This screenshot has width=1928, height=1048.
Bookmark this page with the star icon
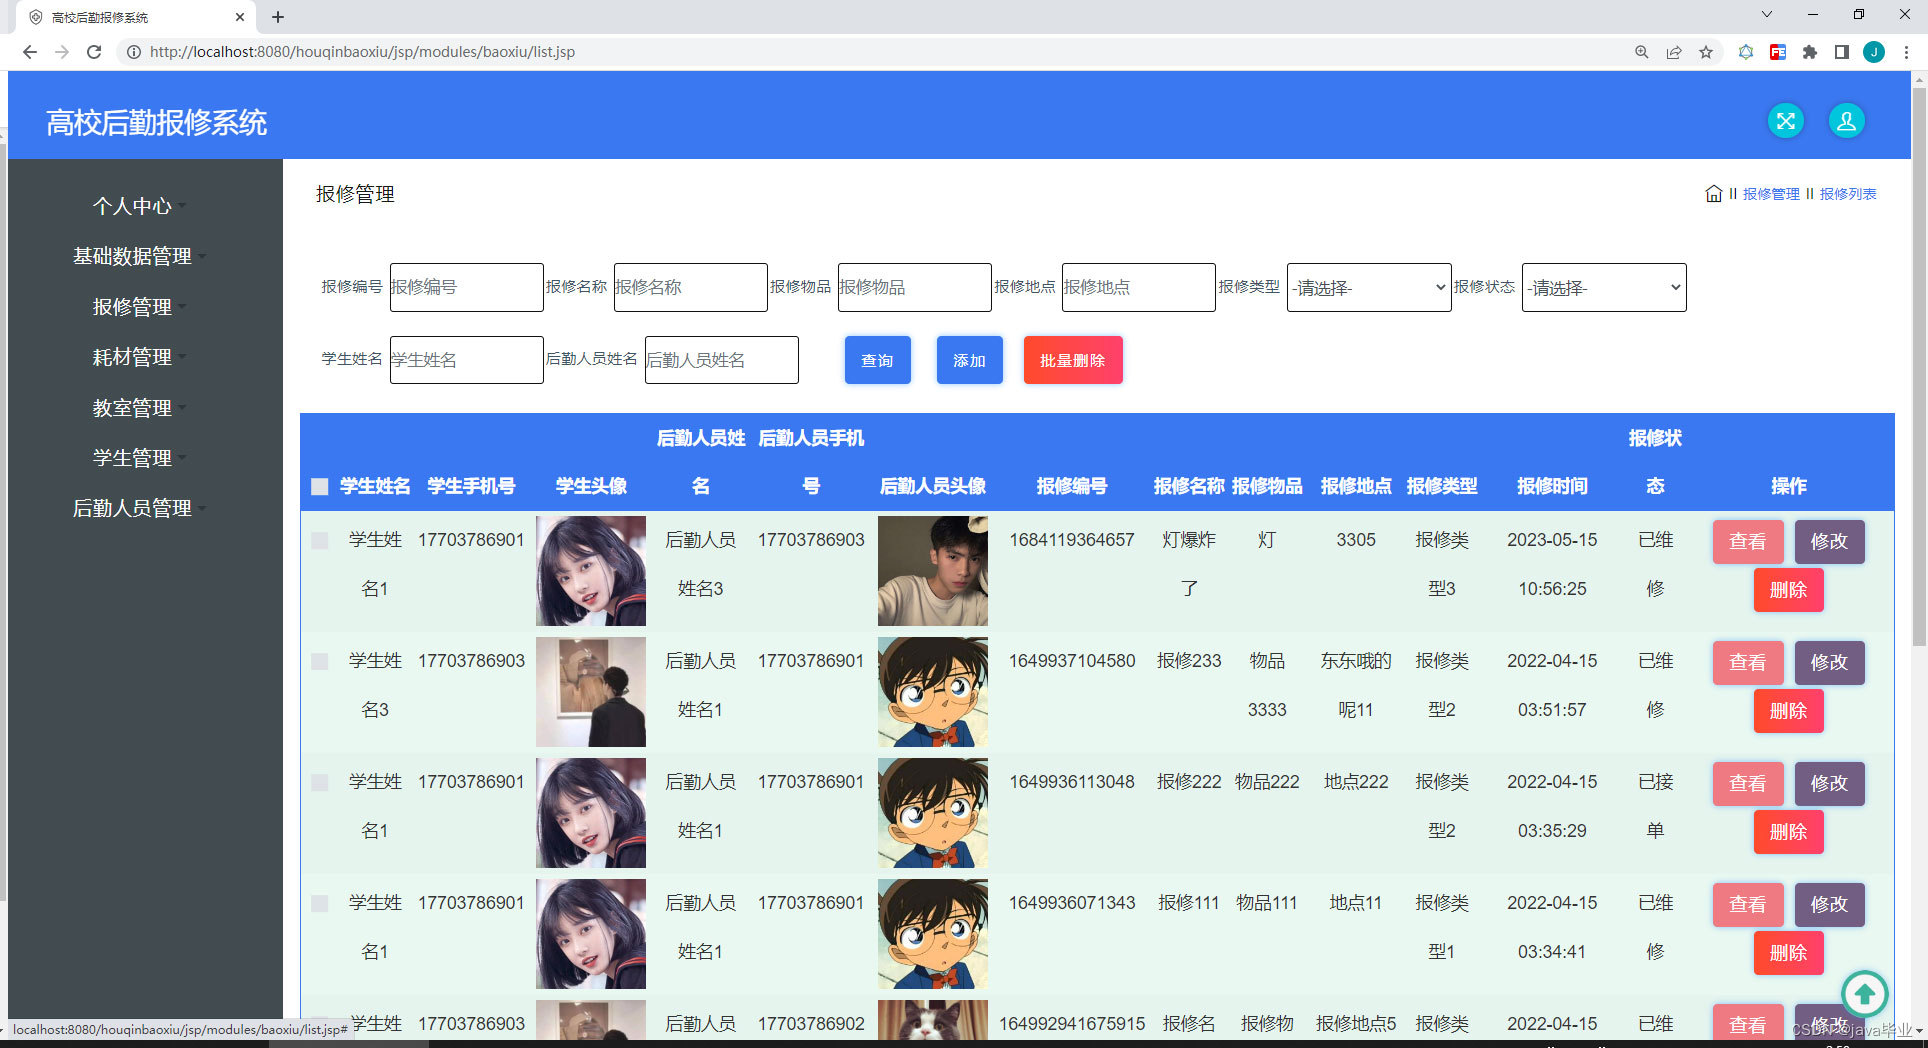coord(1706,52)
